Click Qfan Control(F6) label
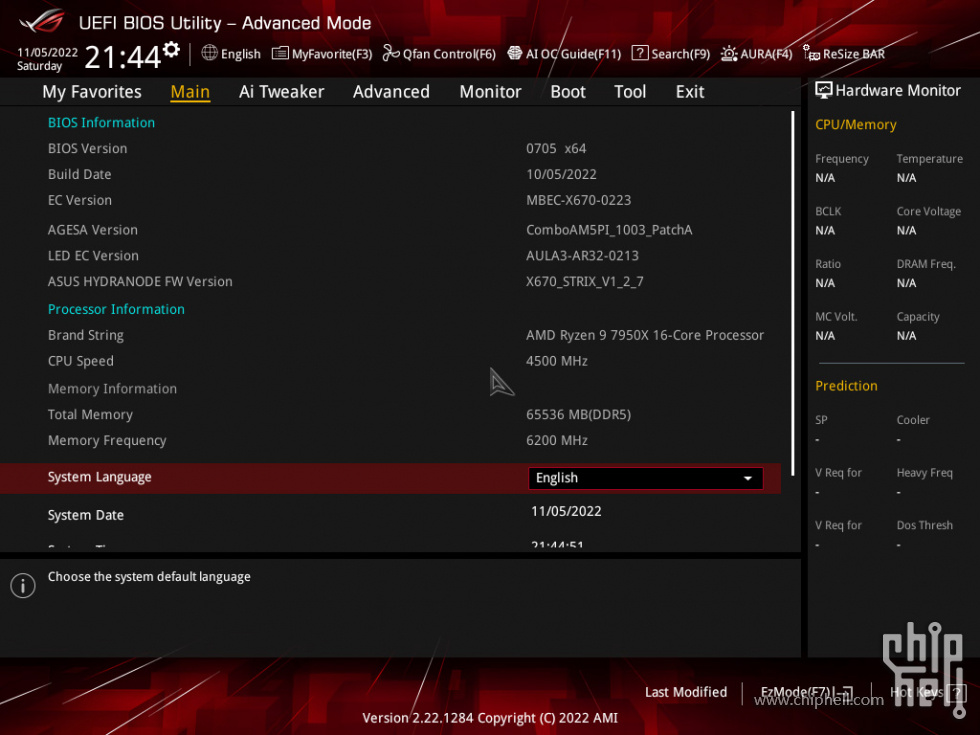Screen dimensions: 980x735 [449, 54]
